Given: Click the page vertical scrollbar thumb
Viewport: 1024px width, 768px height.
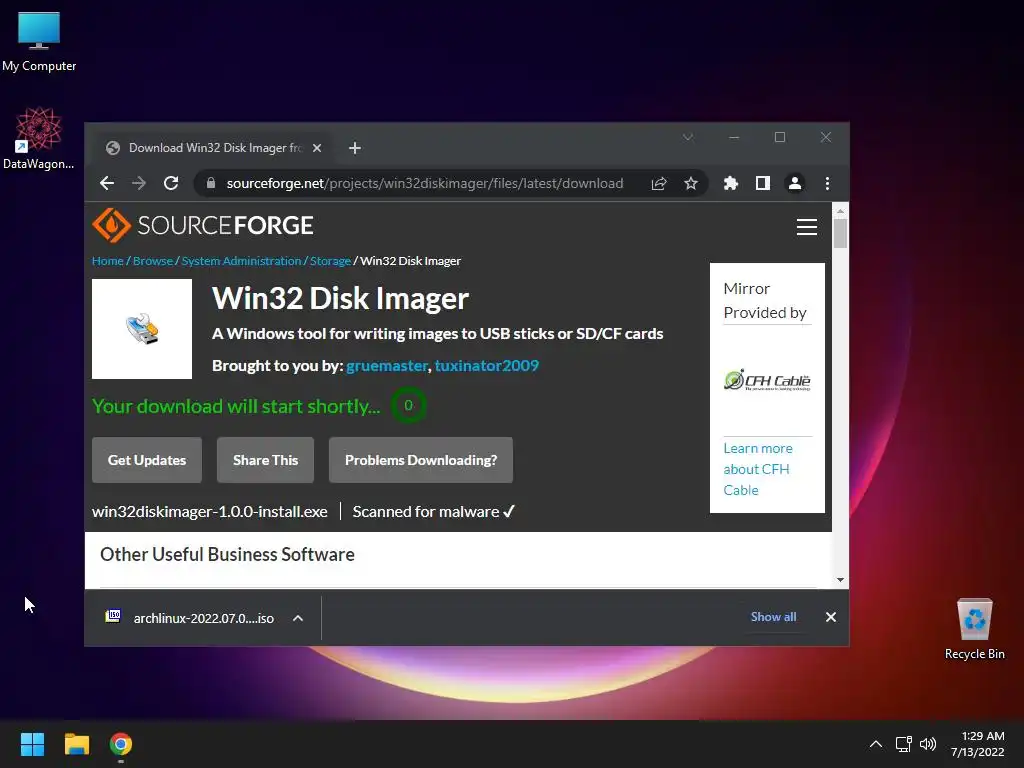Looking at the screenshot, I should pyautogui.click(x=840, y=234).
